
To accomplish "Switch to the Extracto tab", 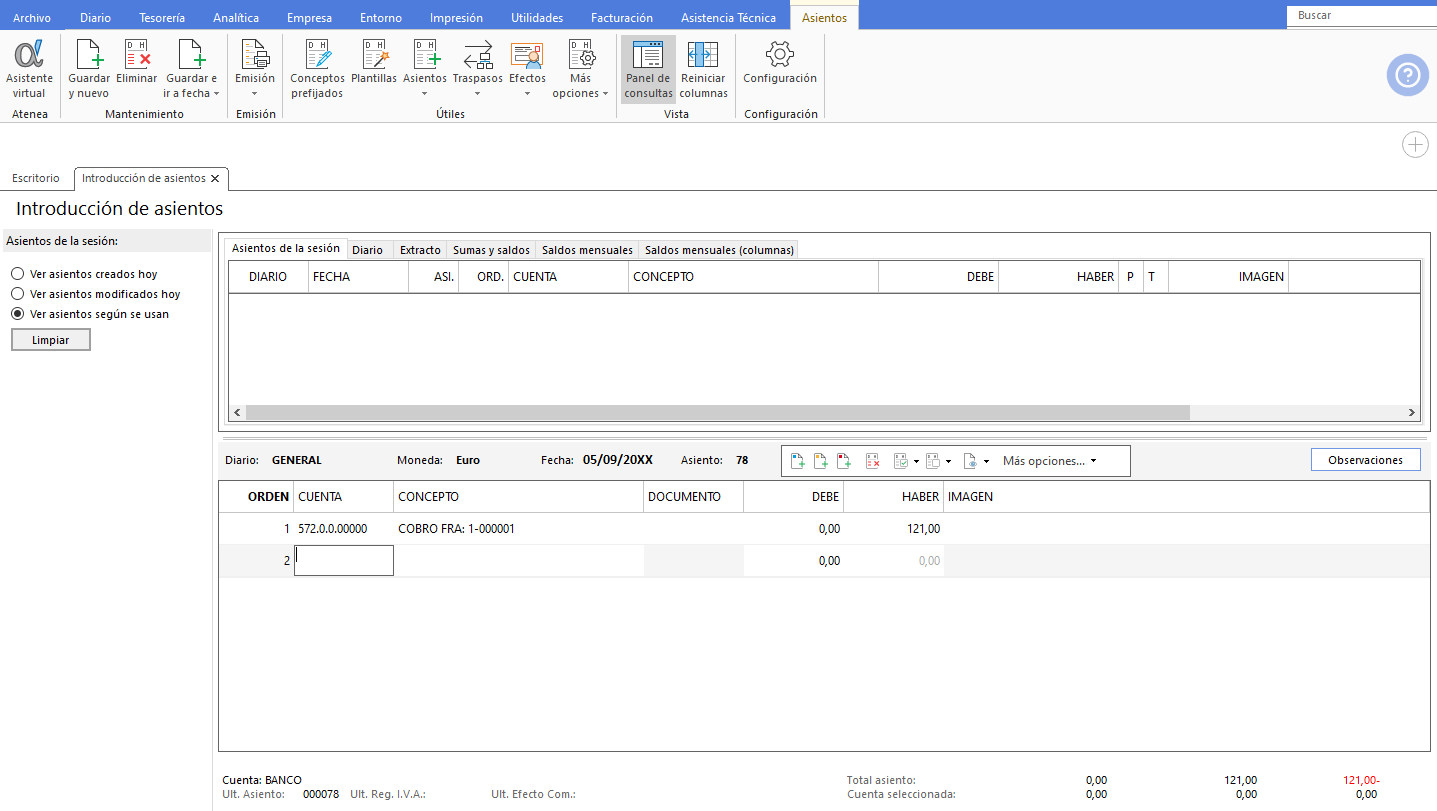I will [420, 250].
